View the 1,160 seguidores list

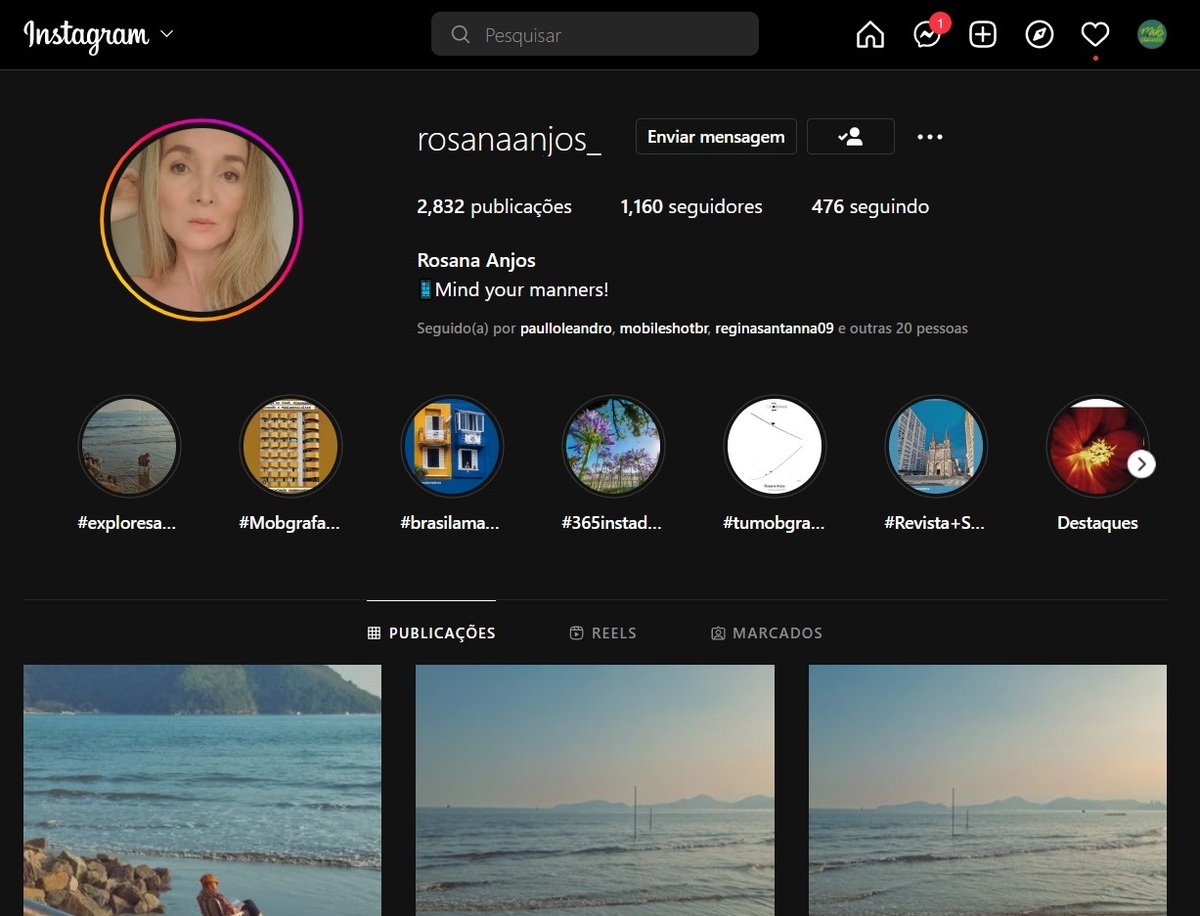click(690, 206)
